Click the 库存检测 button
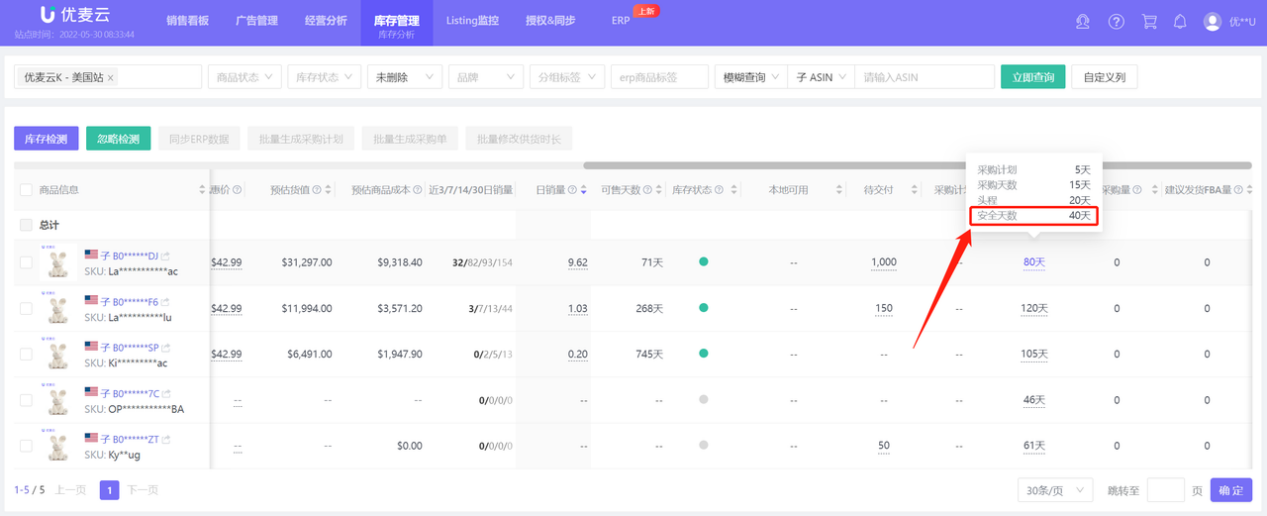Viewport: 1267px width, 516px height. point(46,139)
